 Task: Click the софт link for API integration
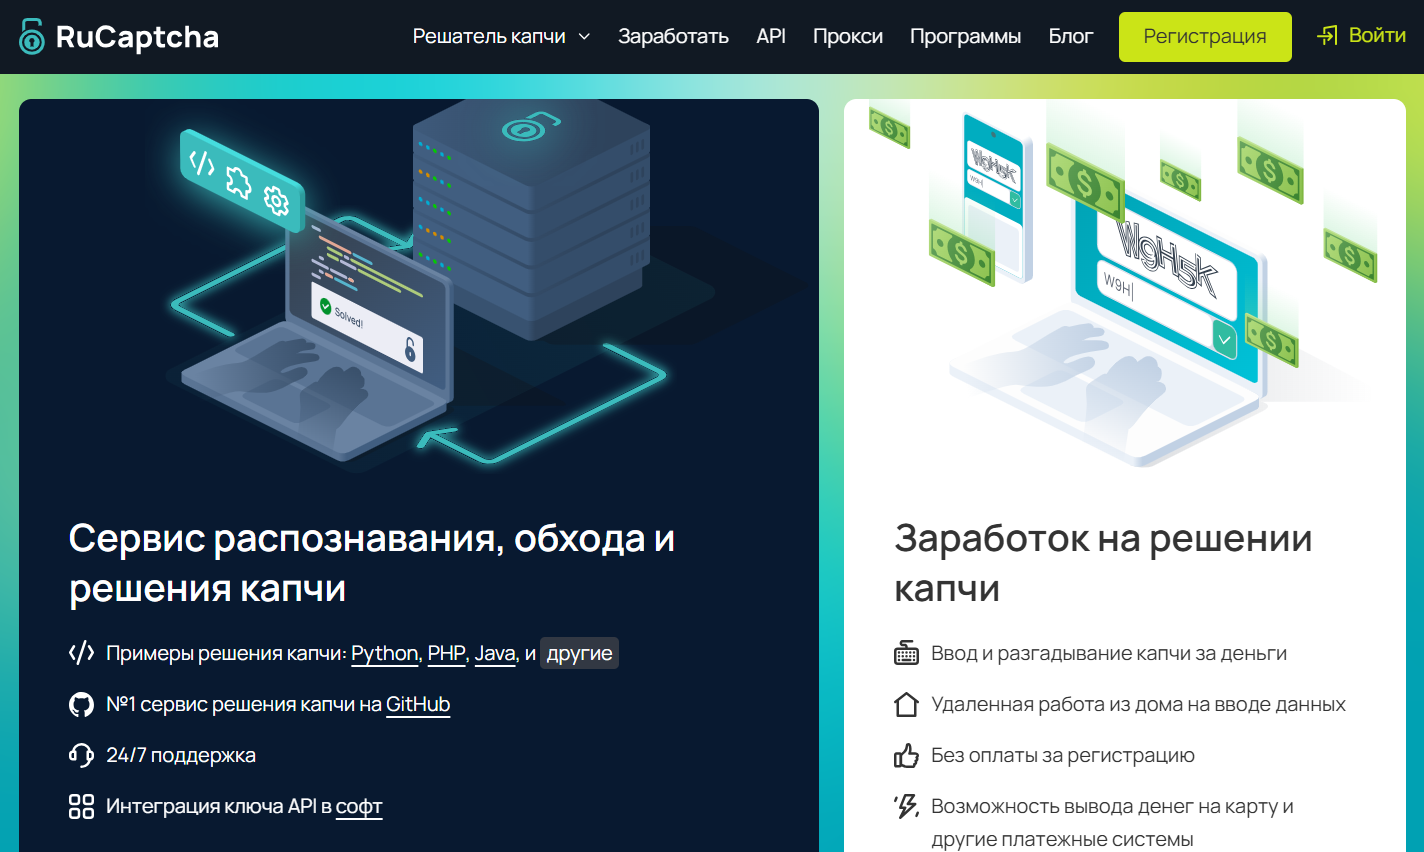(359, 806)
